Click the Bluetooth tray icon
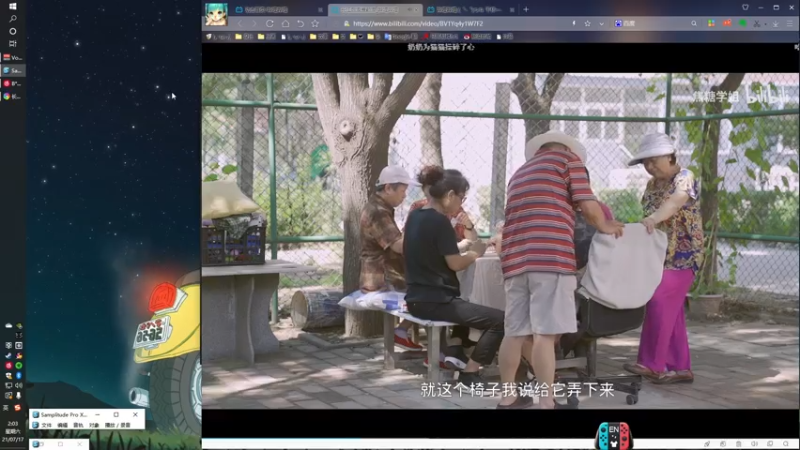 [x=19, y=376]
